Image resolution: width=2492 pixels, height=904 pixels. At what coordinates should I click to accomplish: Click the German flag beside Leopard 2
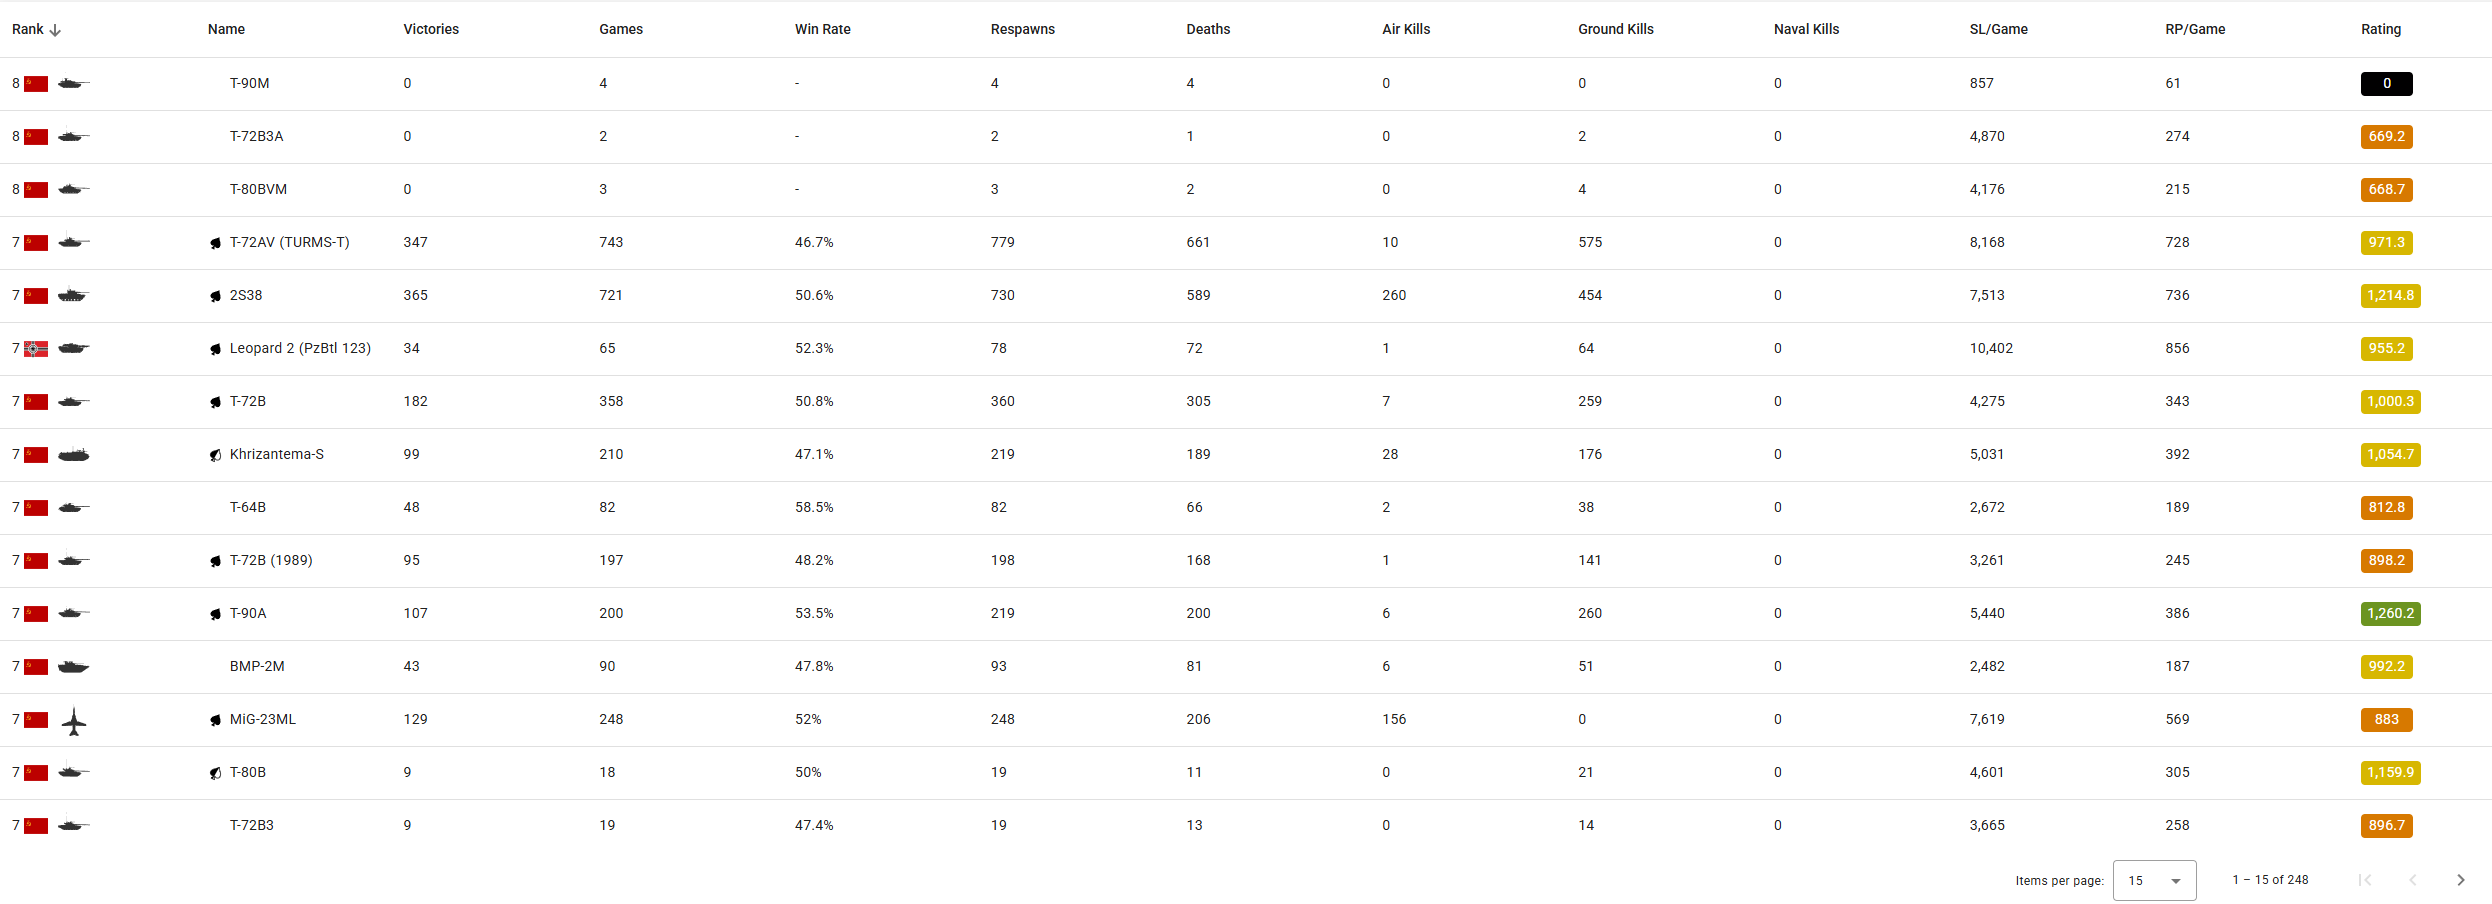[36, 349]
